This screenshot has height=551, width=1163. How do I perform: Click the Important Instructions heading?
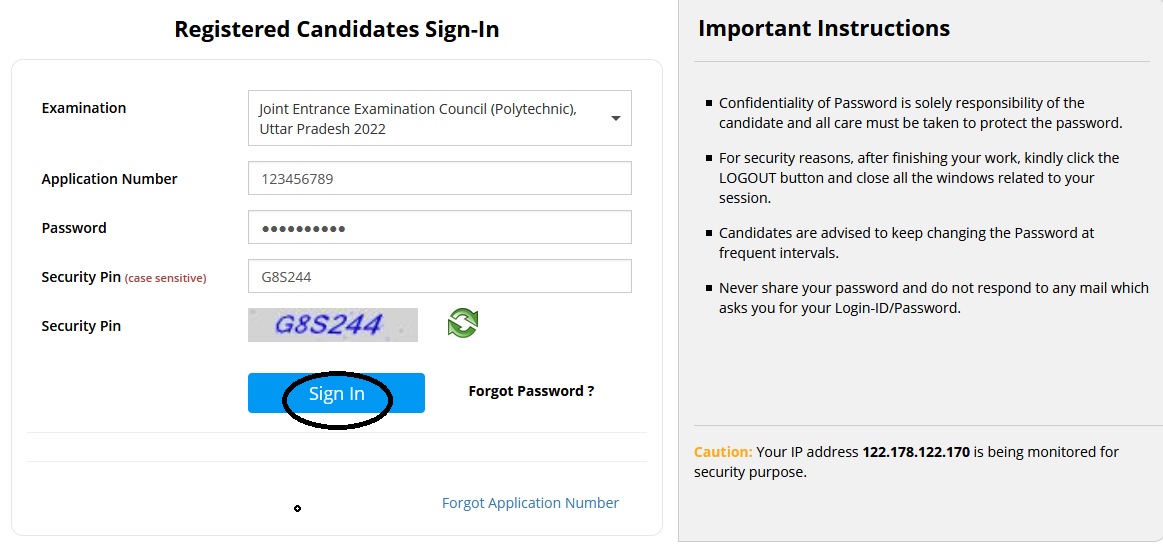824,28
